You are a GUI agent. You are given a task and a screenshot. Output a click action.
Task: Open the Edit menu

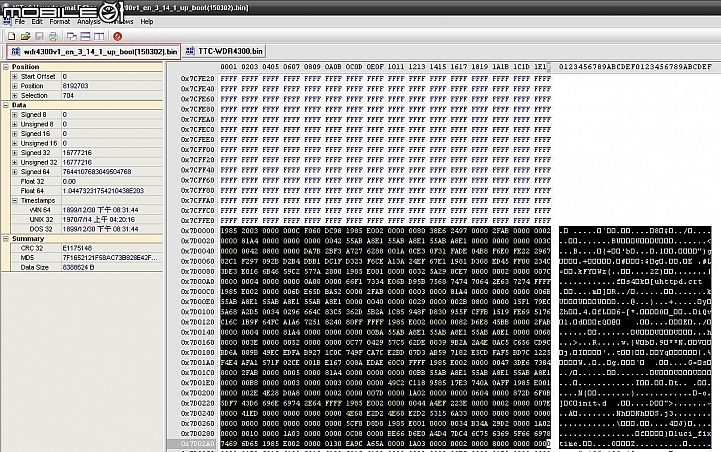click(37, 22)
